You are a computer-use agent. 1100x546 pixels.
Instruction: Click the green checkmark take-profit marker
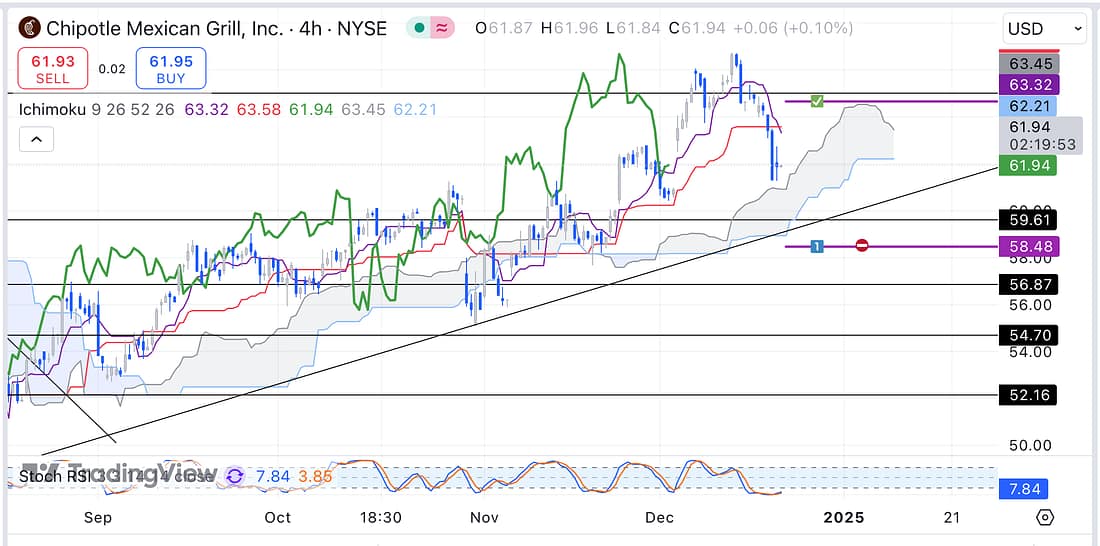817,101
